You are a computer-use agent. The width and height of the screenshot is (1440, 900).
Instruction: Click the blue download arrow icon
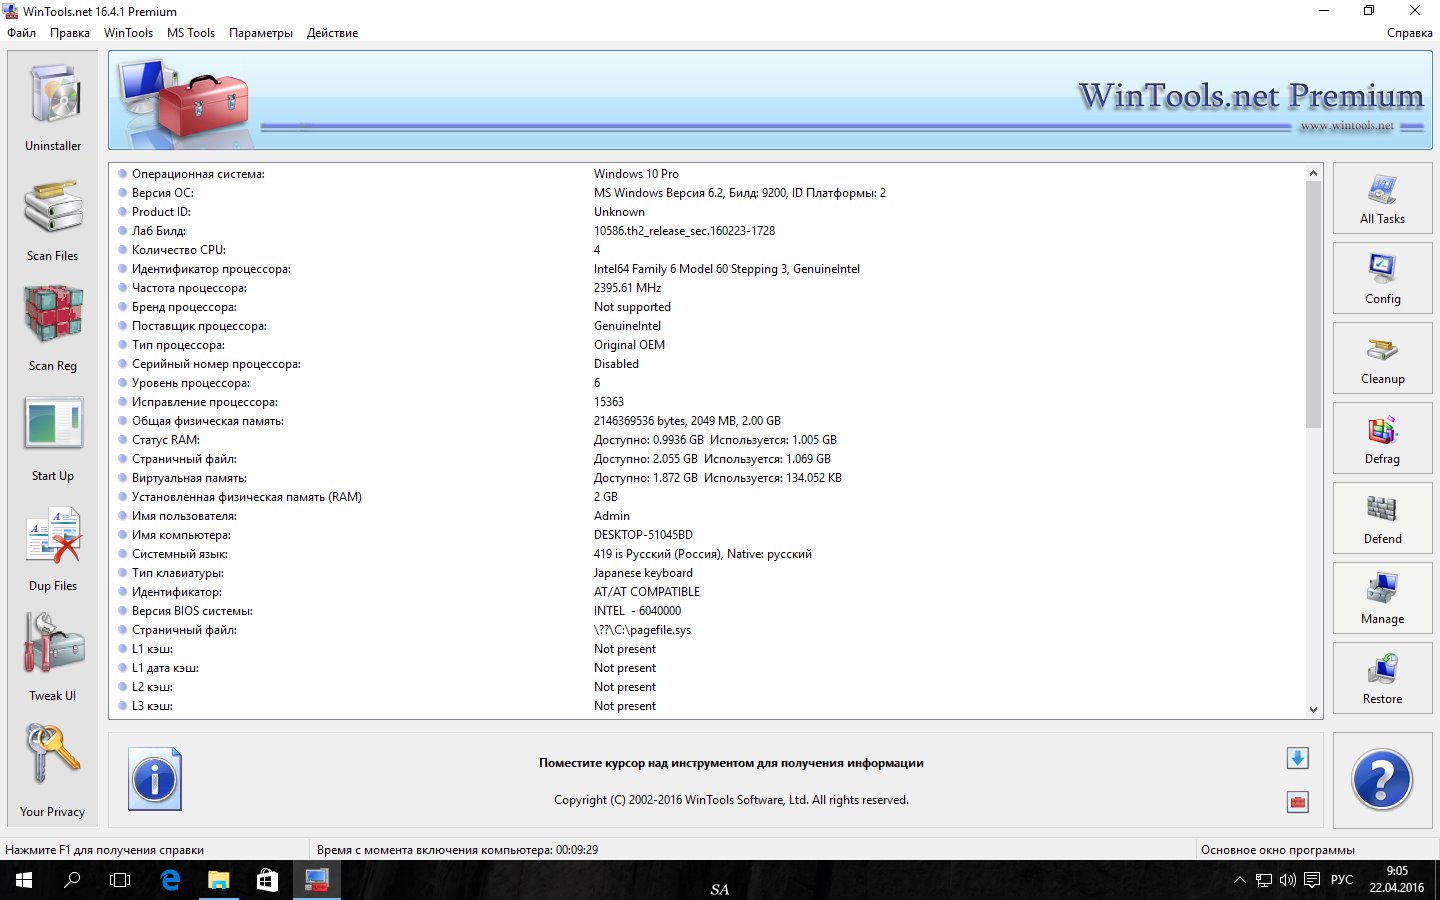click(x=1297, y=758)
